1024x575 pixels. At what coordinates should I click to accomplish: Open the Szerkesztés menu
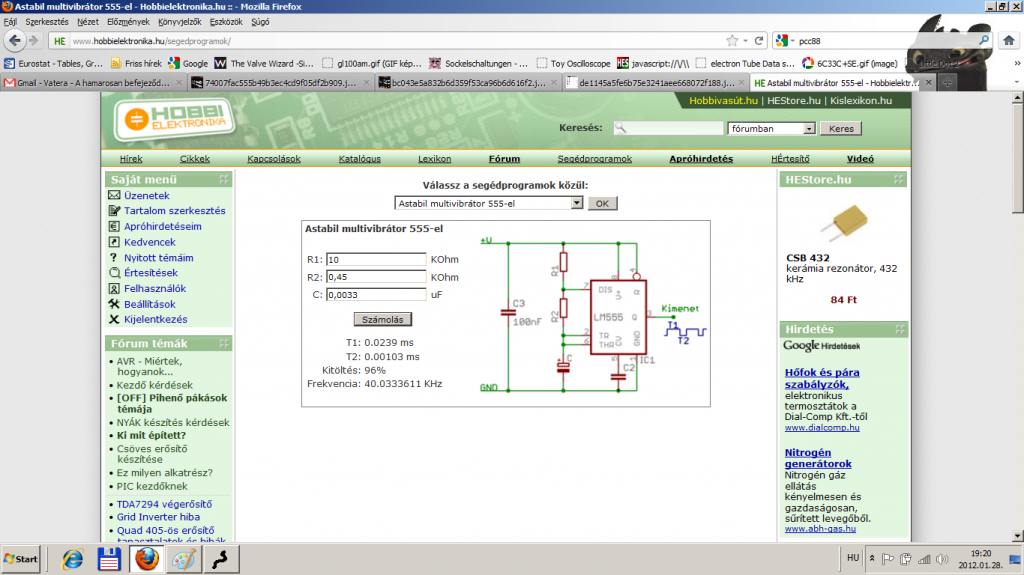(46, 22)
